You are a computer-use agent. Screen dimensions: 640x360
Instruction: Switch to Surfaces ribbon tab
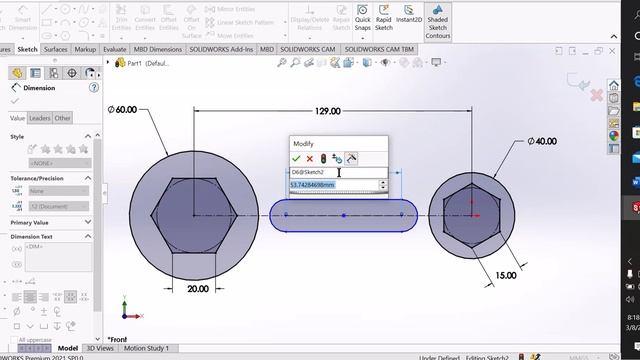(56, 49)
